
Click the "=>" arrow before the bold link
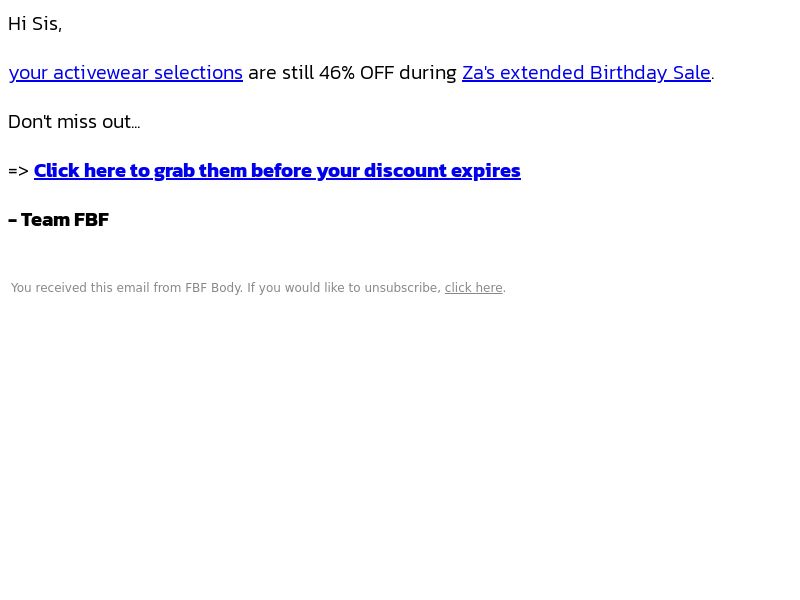tap(18, 171)
